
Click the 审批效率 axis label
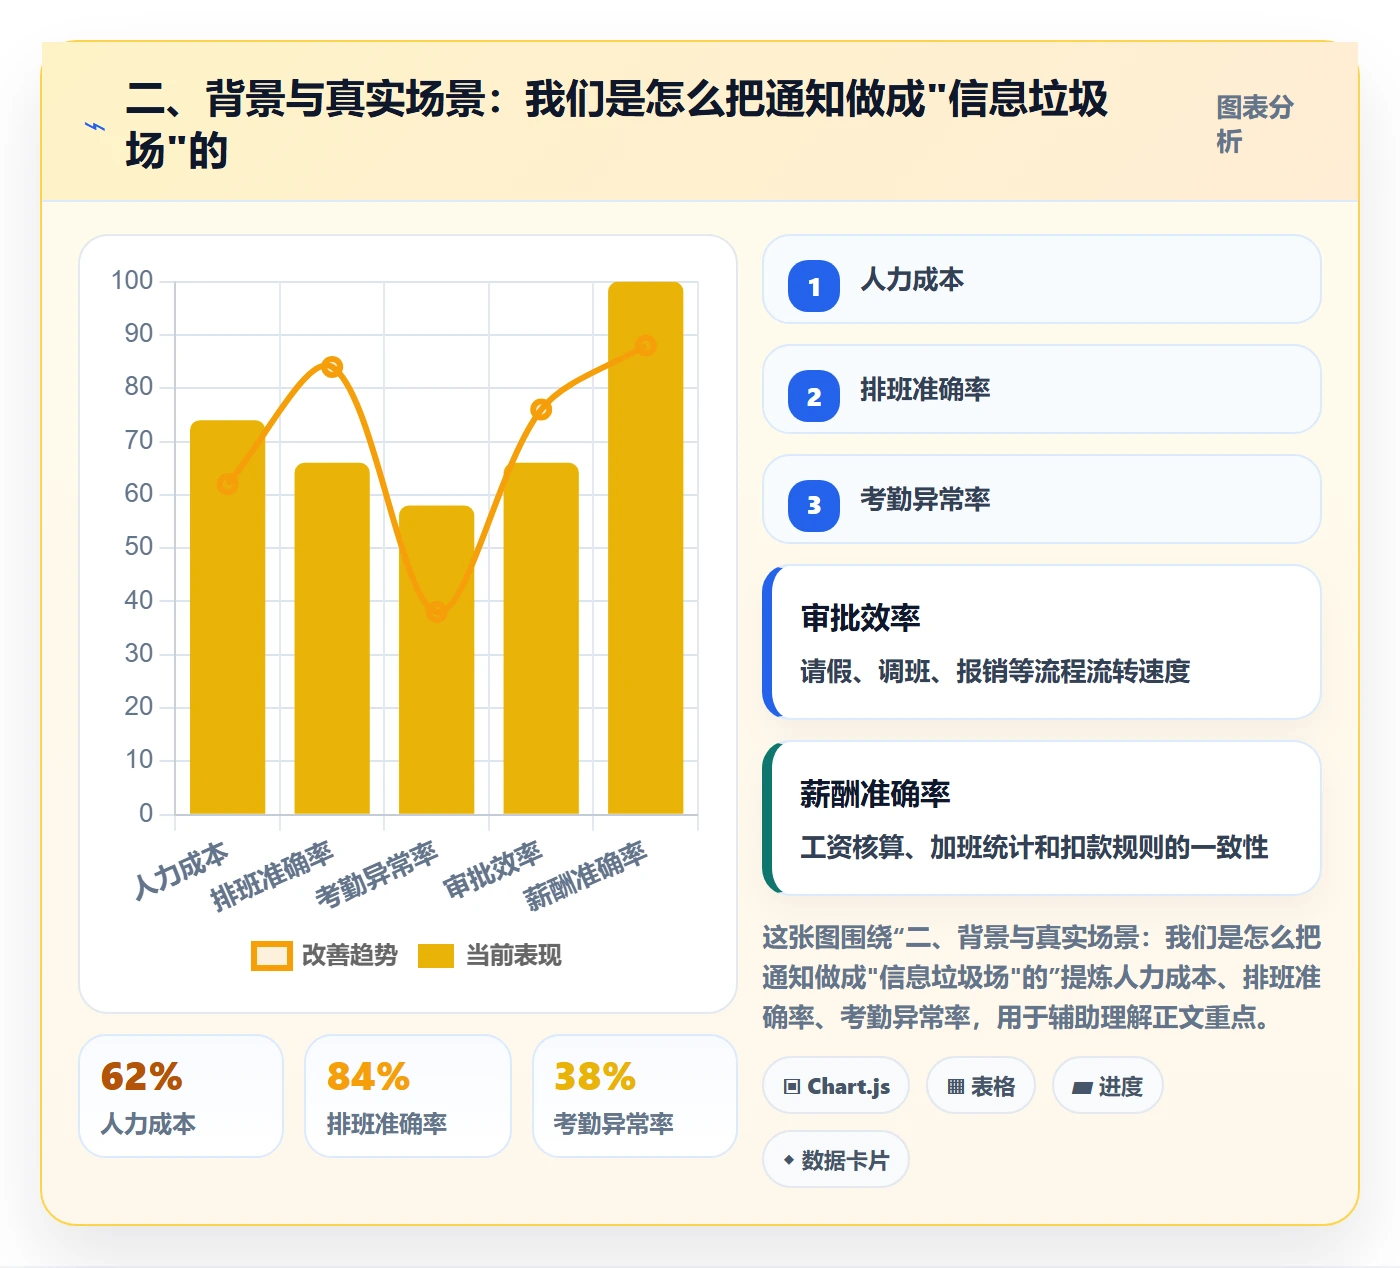493,870
